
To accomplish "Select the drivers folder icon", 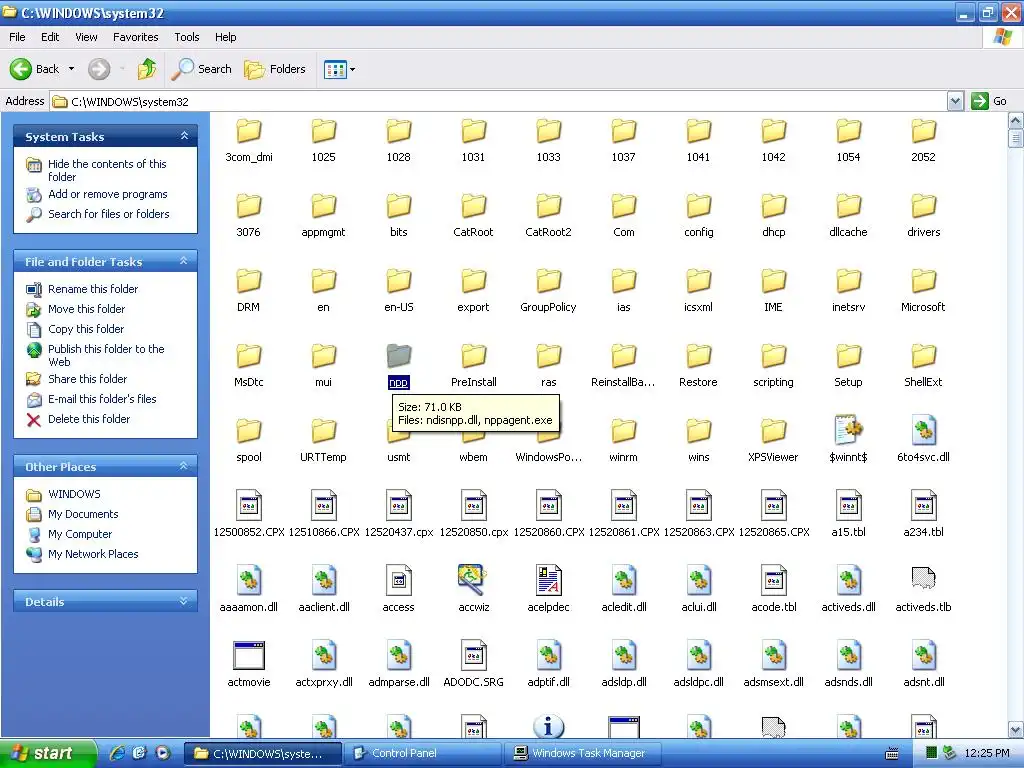I will [x=923, y=206].
